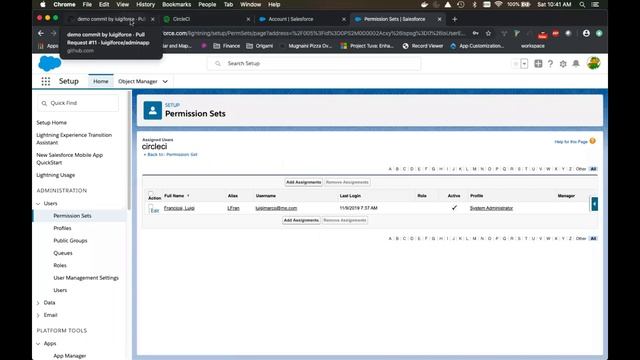Expand the Object Manager tab dropdown
This screenshot has width=640, height=360.
point(165,82)
